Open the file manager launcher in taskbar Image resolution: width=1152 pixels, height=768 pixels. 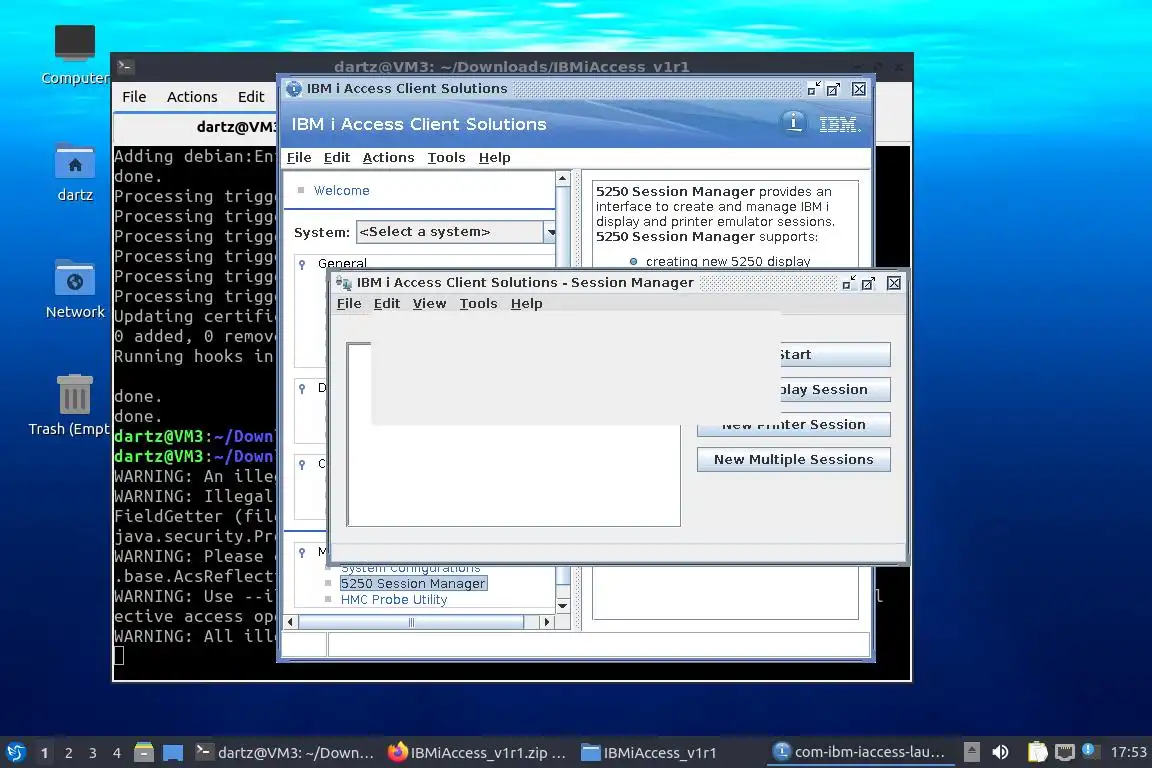coord(144,752)
